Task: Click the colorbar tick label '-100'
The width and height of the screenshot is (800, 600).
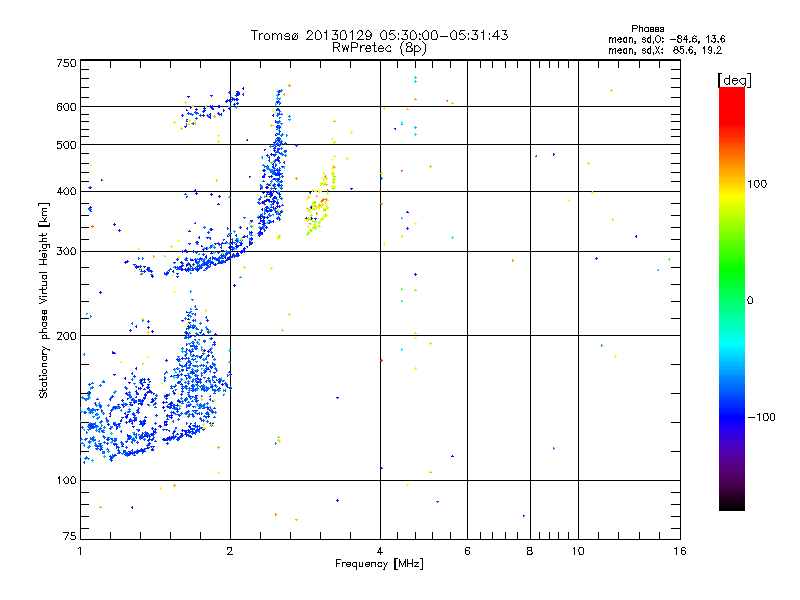Action: pyautogui.click(x=761, y=417)
